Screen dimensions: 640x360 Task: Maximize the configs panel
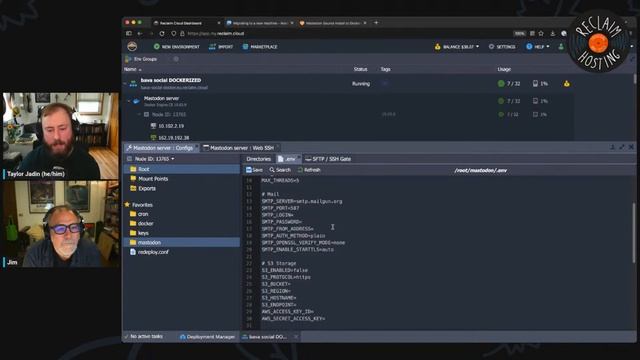(x=622, y=147)
